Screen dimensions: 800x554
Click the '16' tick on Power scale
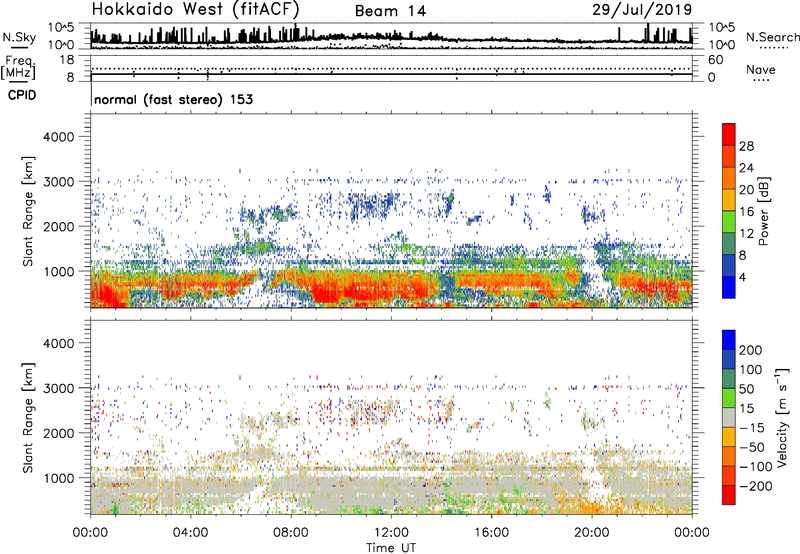point(746,212)
